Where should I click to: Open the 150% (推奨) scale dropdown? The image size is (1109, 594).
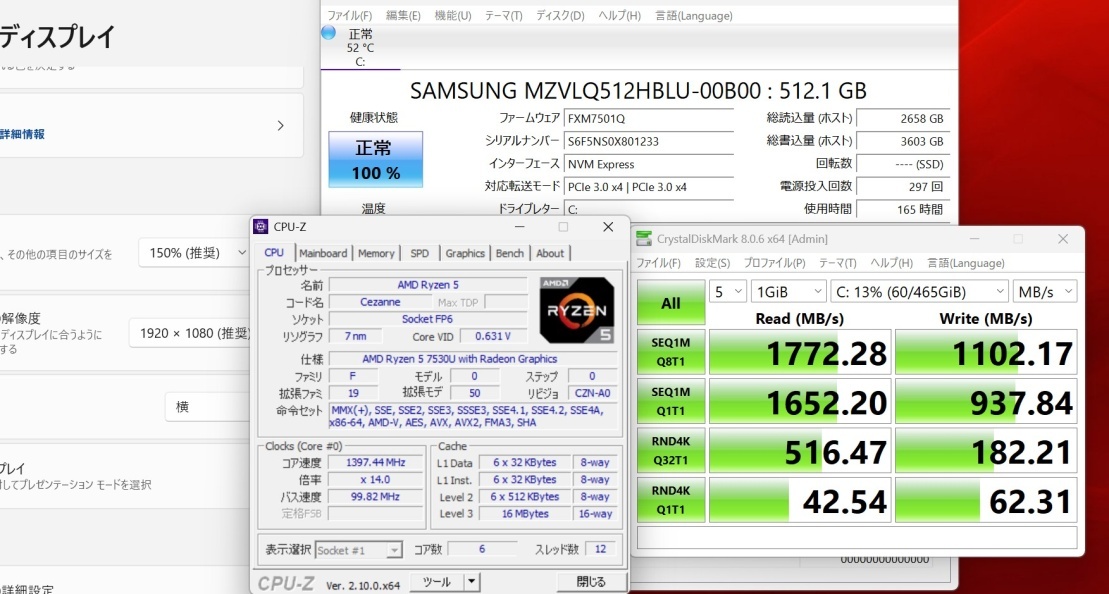tap(194, 252)
